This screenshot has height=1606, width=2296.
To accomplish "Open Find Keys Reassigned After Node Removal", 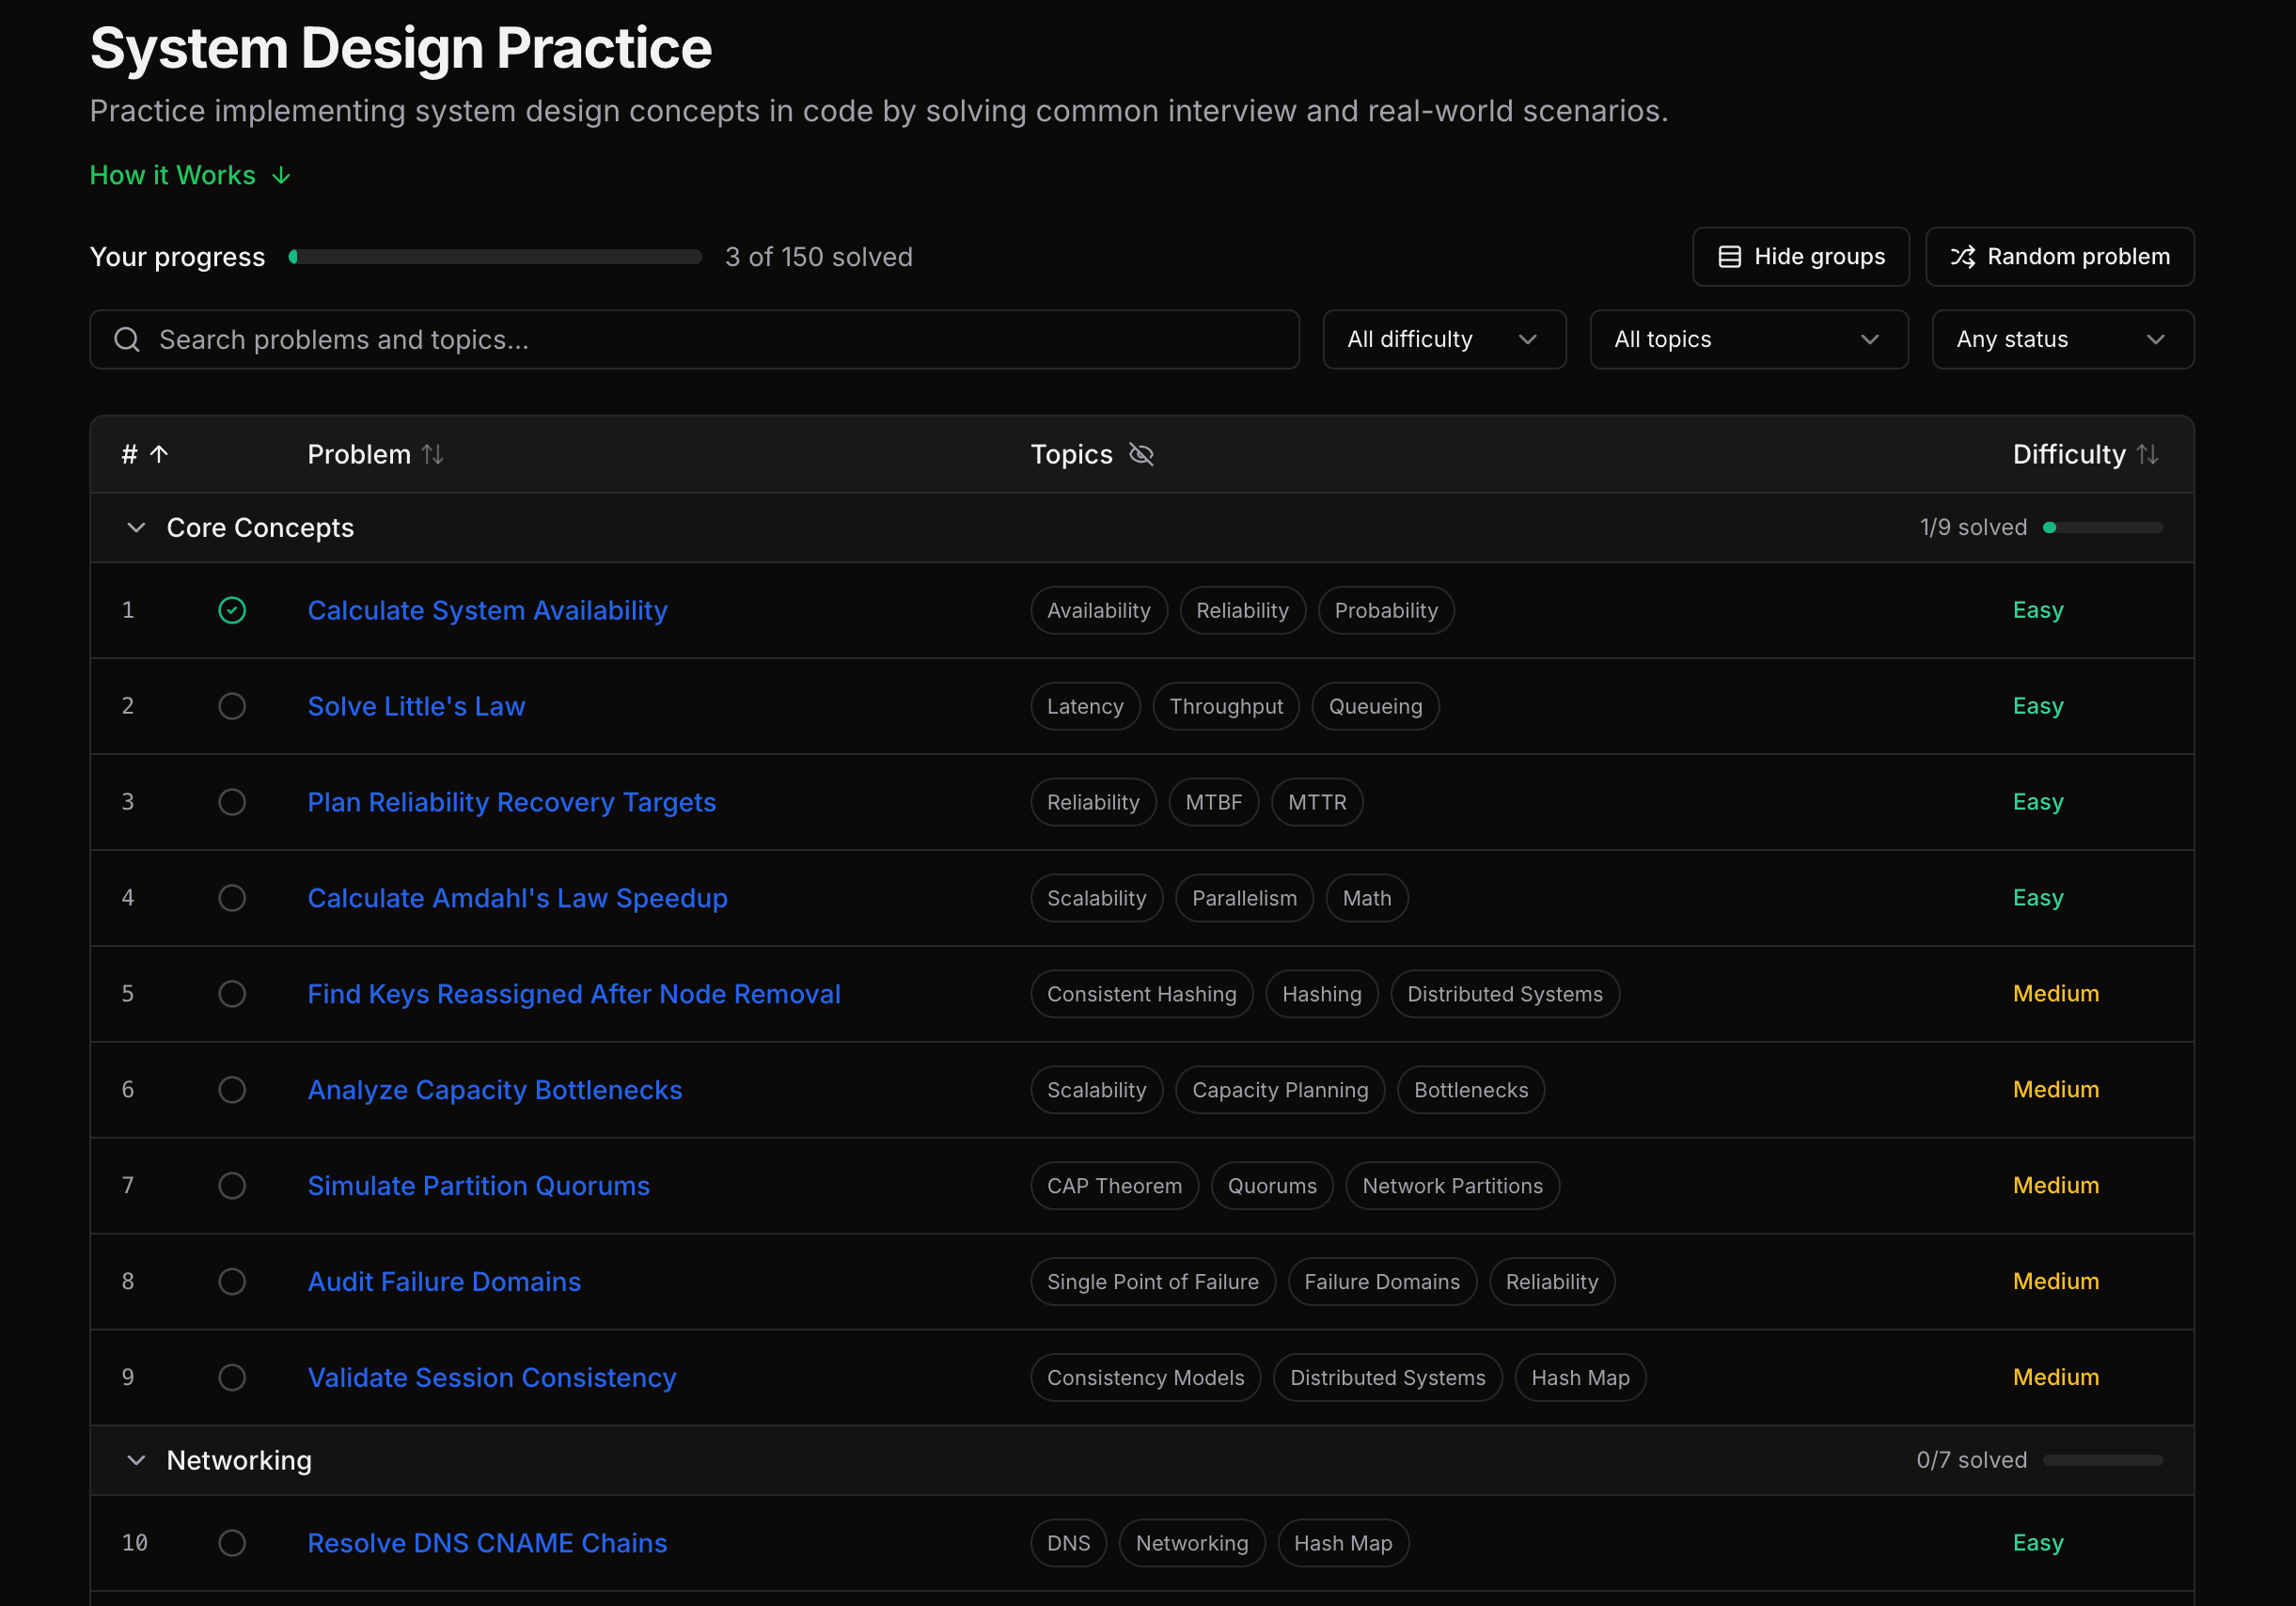I will point(573,994).
